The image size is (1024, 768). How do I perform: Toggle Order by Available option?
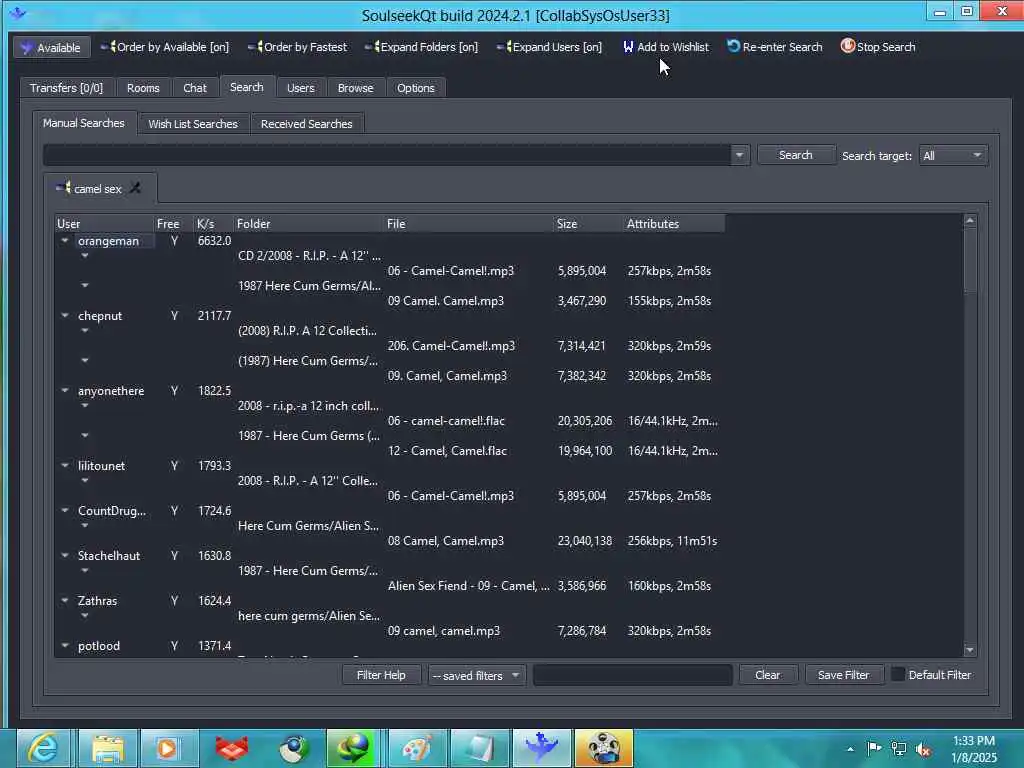[165, 47]
